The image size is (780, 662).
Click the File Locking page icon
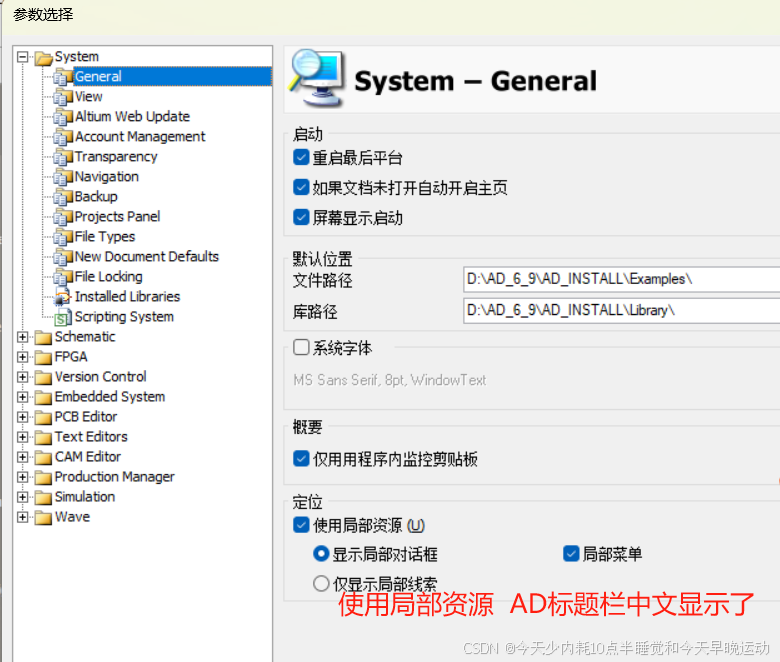[63, 277]
